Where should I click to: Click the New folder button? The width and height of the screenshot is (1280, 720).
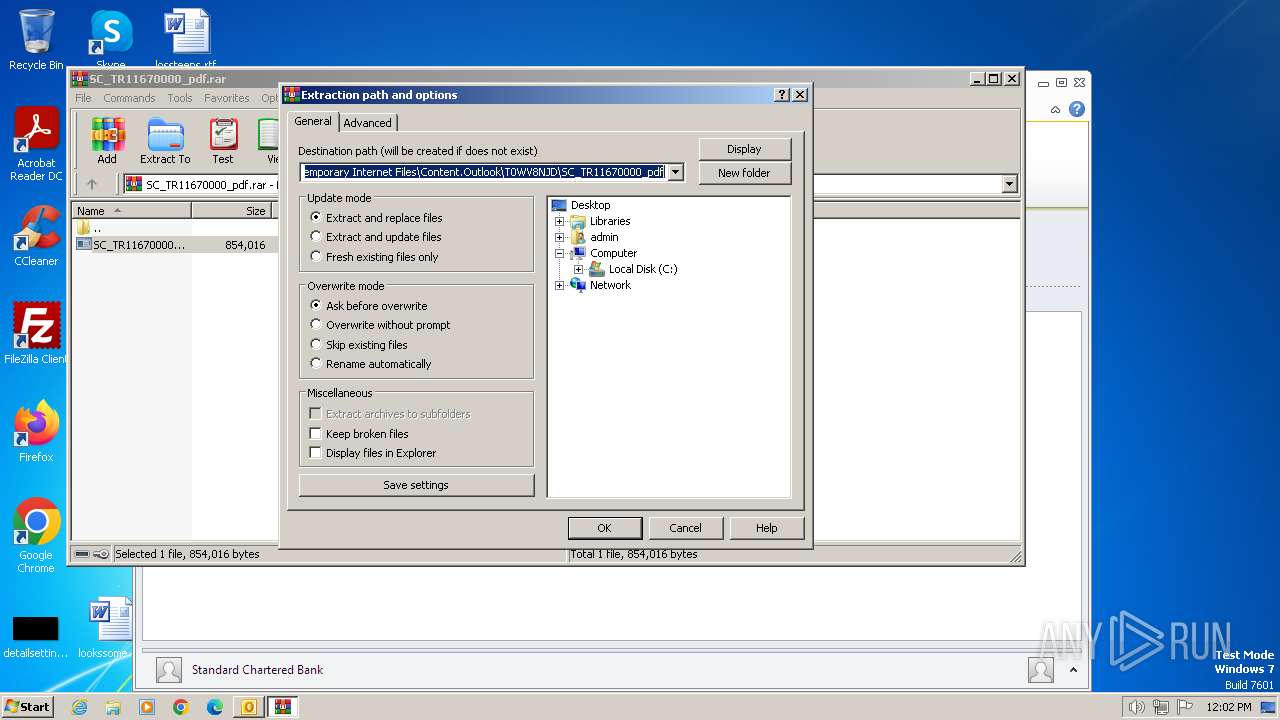click(x=745, y=173)
